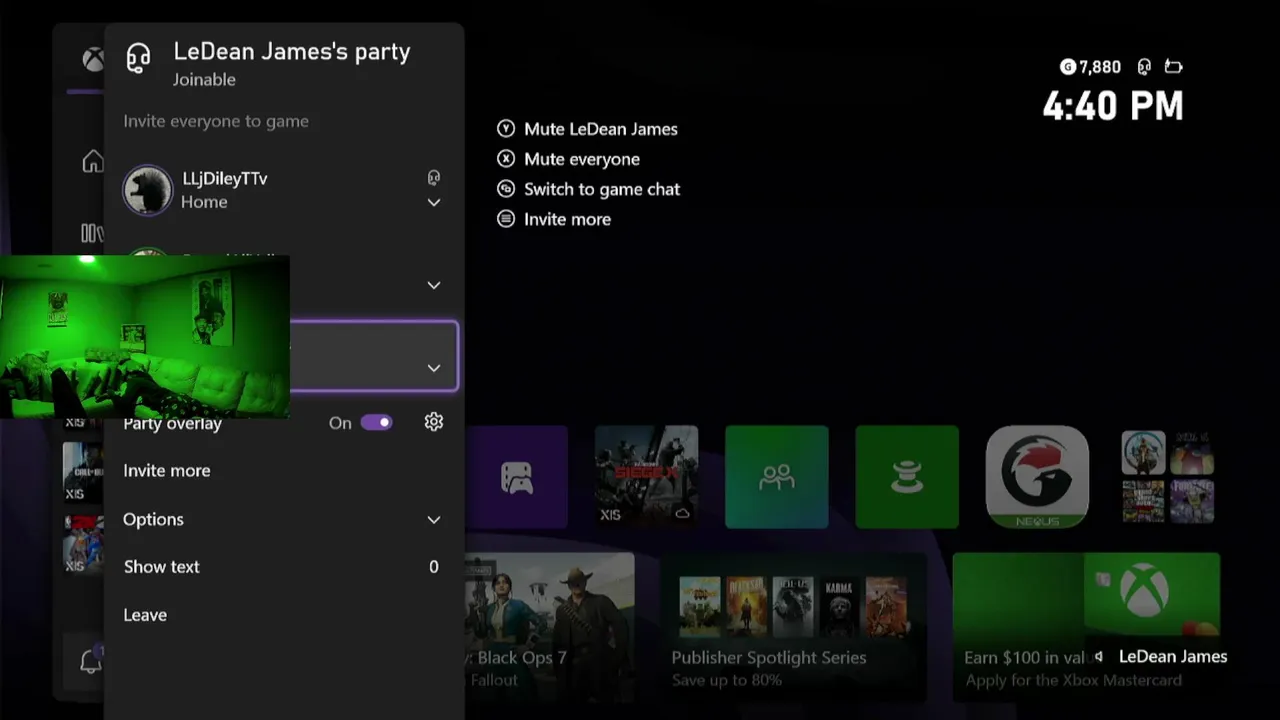This screenshot has width=1280, height=720.
Task: Expand the highlighted party member chevron
Action: (433, 368)
